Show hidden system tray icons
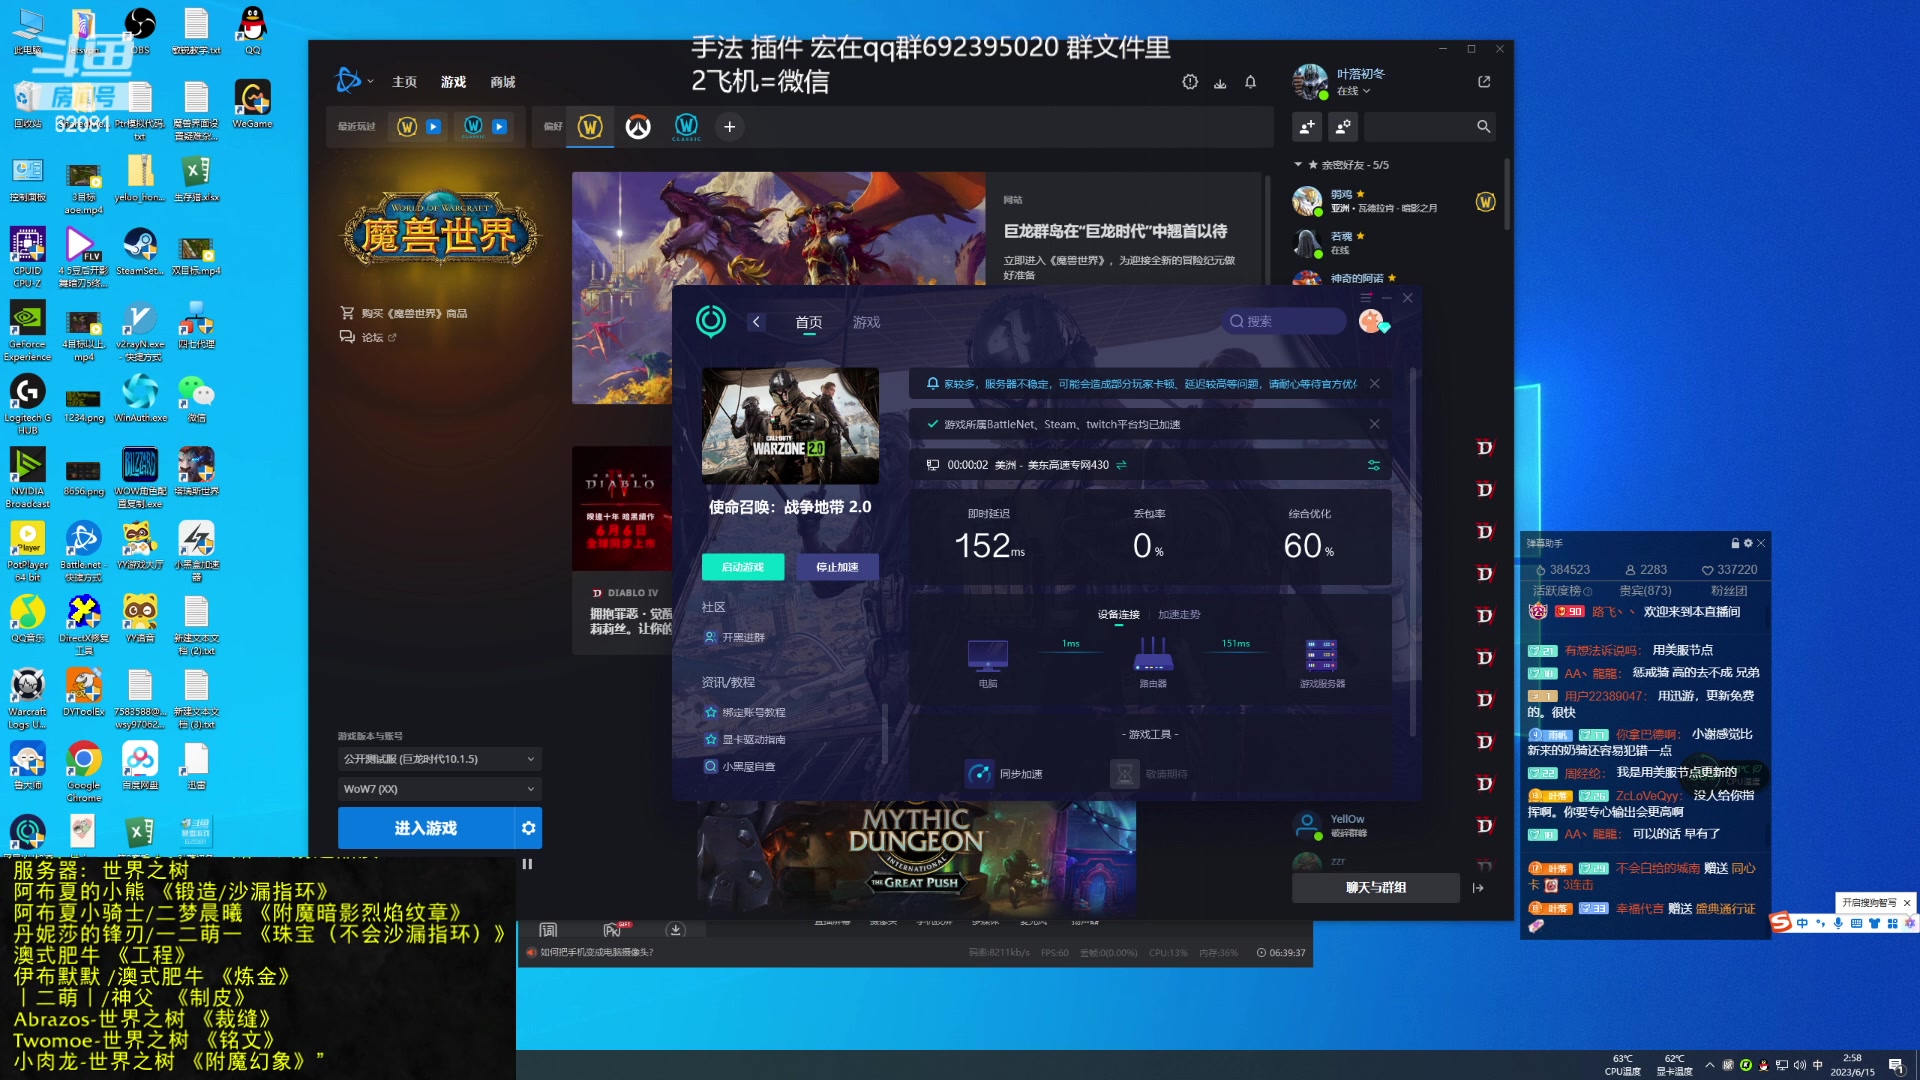Screen dimensions: 1920x1080 coord(1709,1065)
